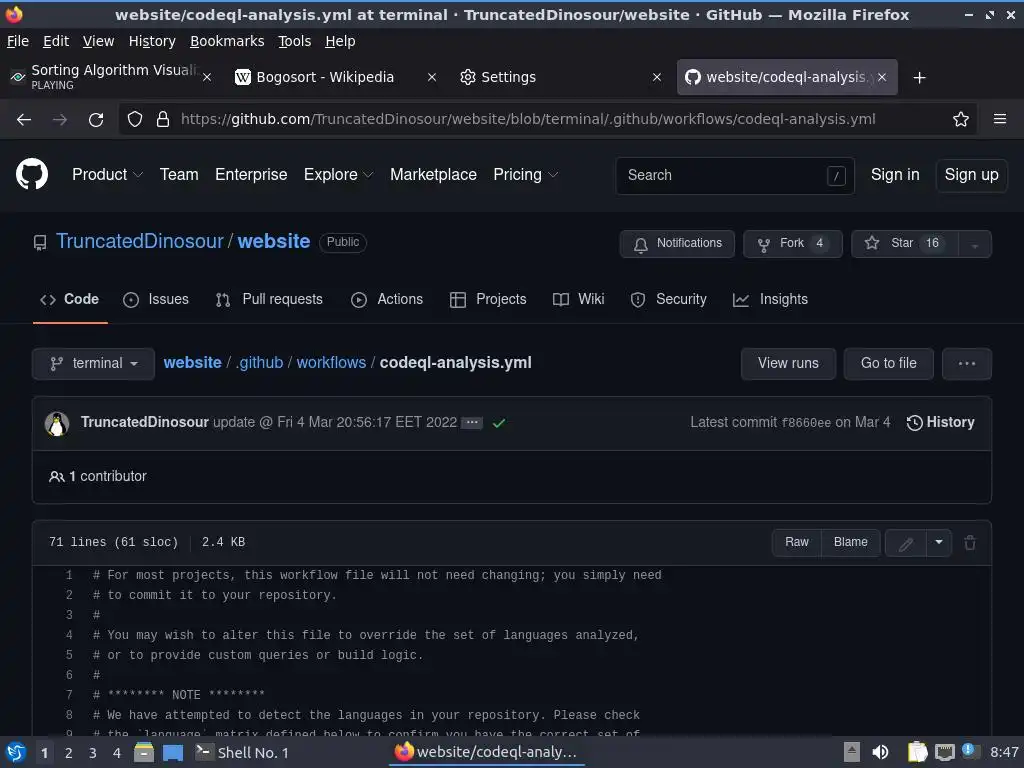The image size is (1024, 768).
Task: Expand the Explore dropdown menu
Action: [338, 175]
